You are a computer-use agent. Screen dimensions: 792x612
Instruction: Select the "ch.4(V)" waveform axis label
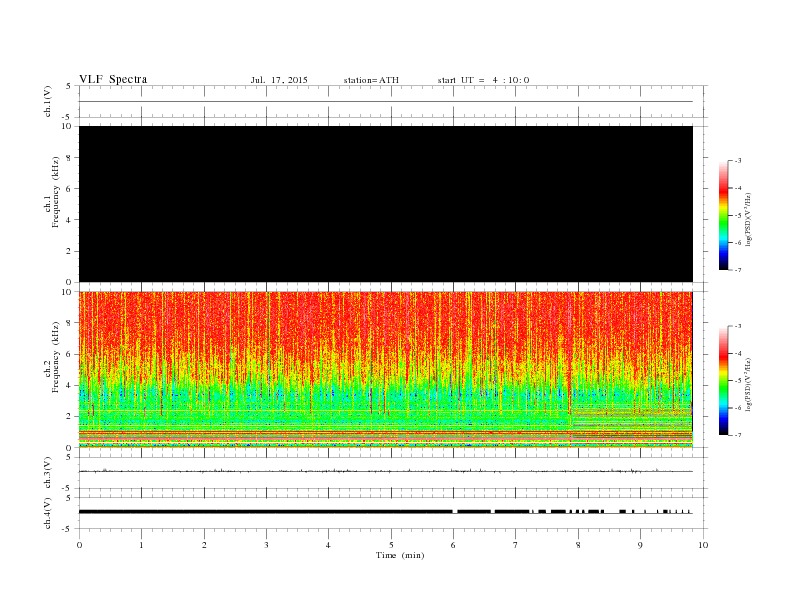48,513
